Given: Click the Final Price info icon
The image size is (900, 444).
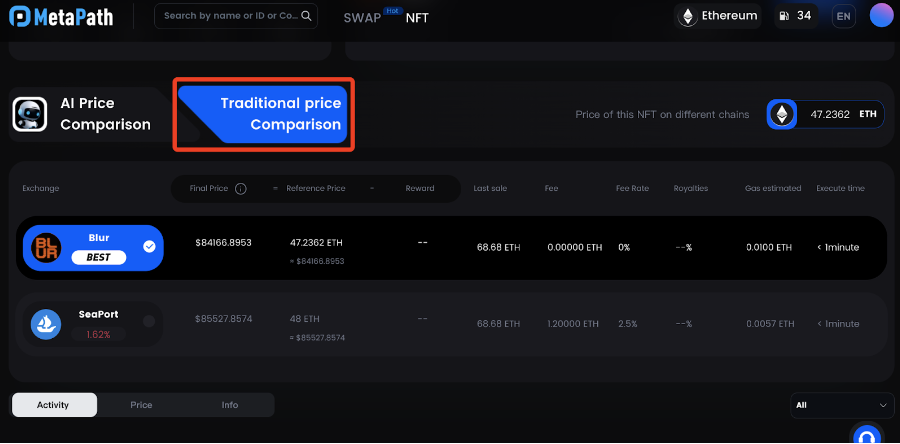Looking at the screenshot, I should (241, 188).
